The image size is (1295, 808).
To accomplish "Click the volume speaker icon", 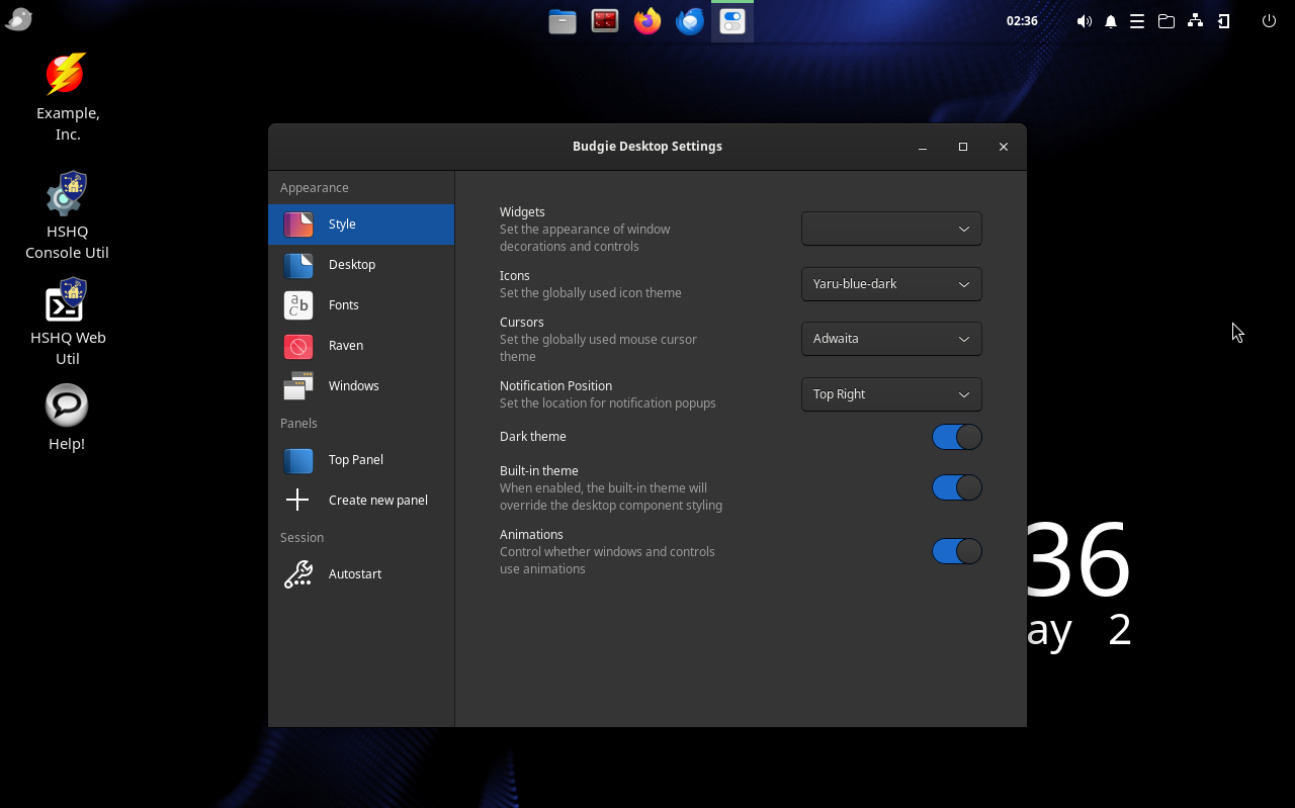I will point(1084,21).
